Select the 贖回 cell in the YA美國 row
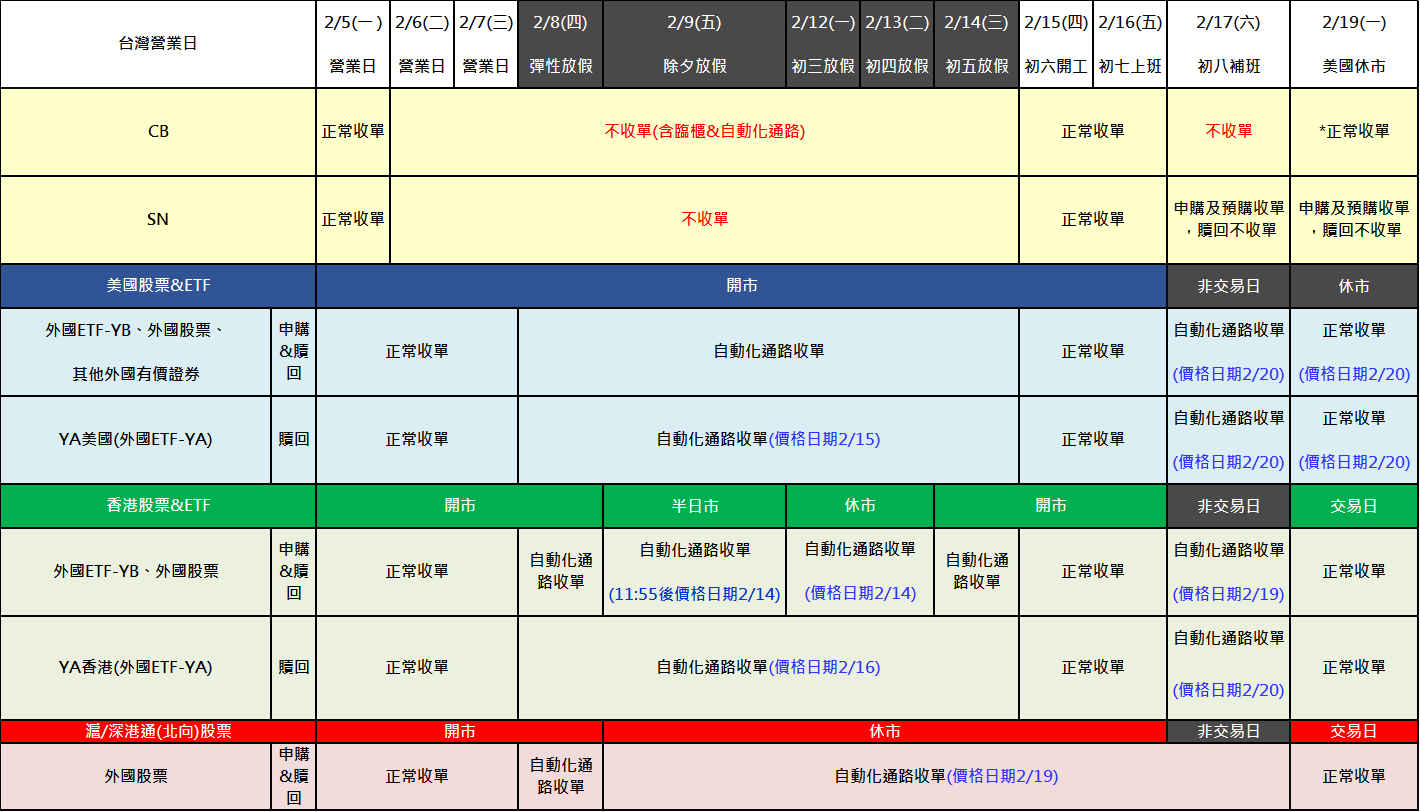 (x=294, y=440)
